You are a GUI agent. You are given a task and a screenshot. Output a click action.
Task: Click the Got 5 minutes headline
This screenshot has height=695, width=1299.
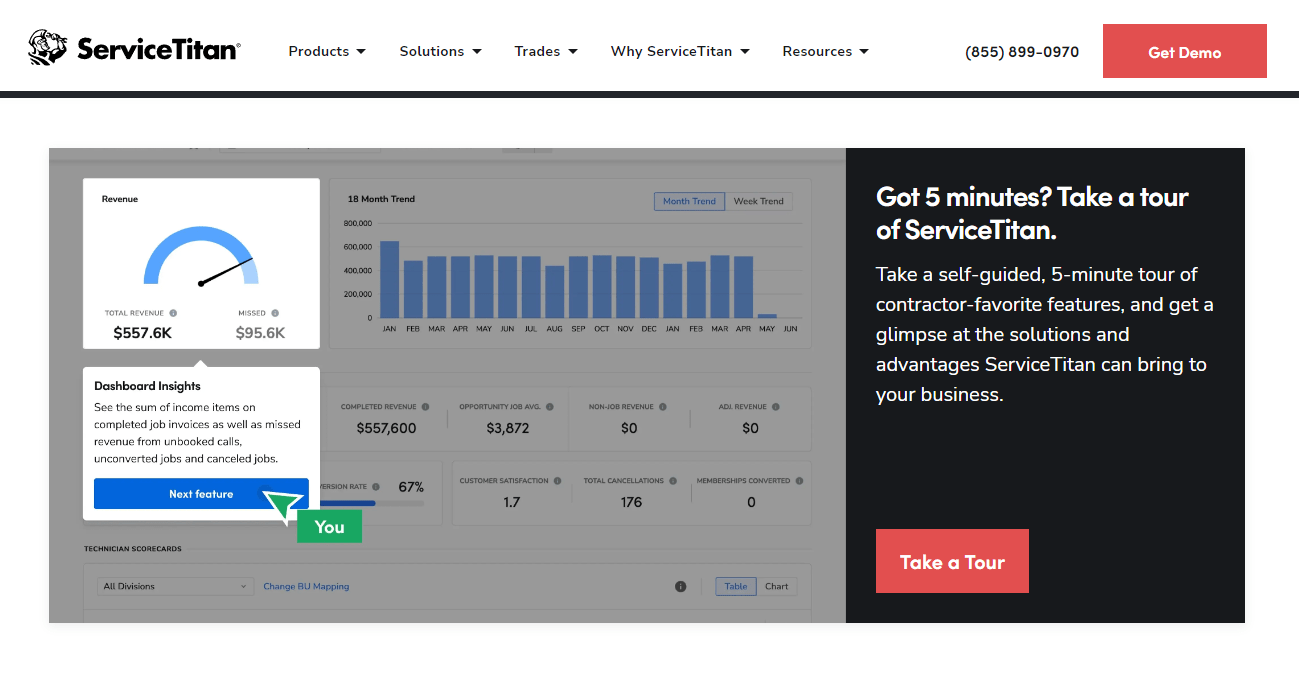(x=1032, y=213)
